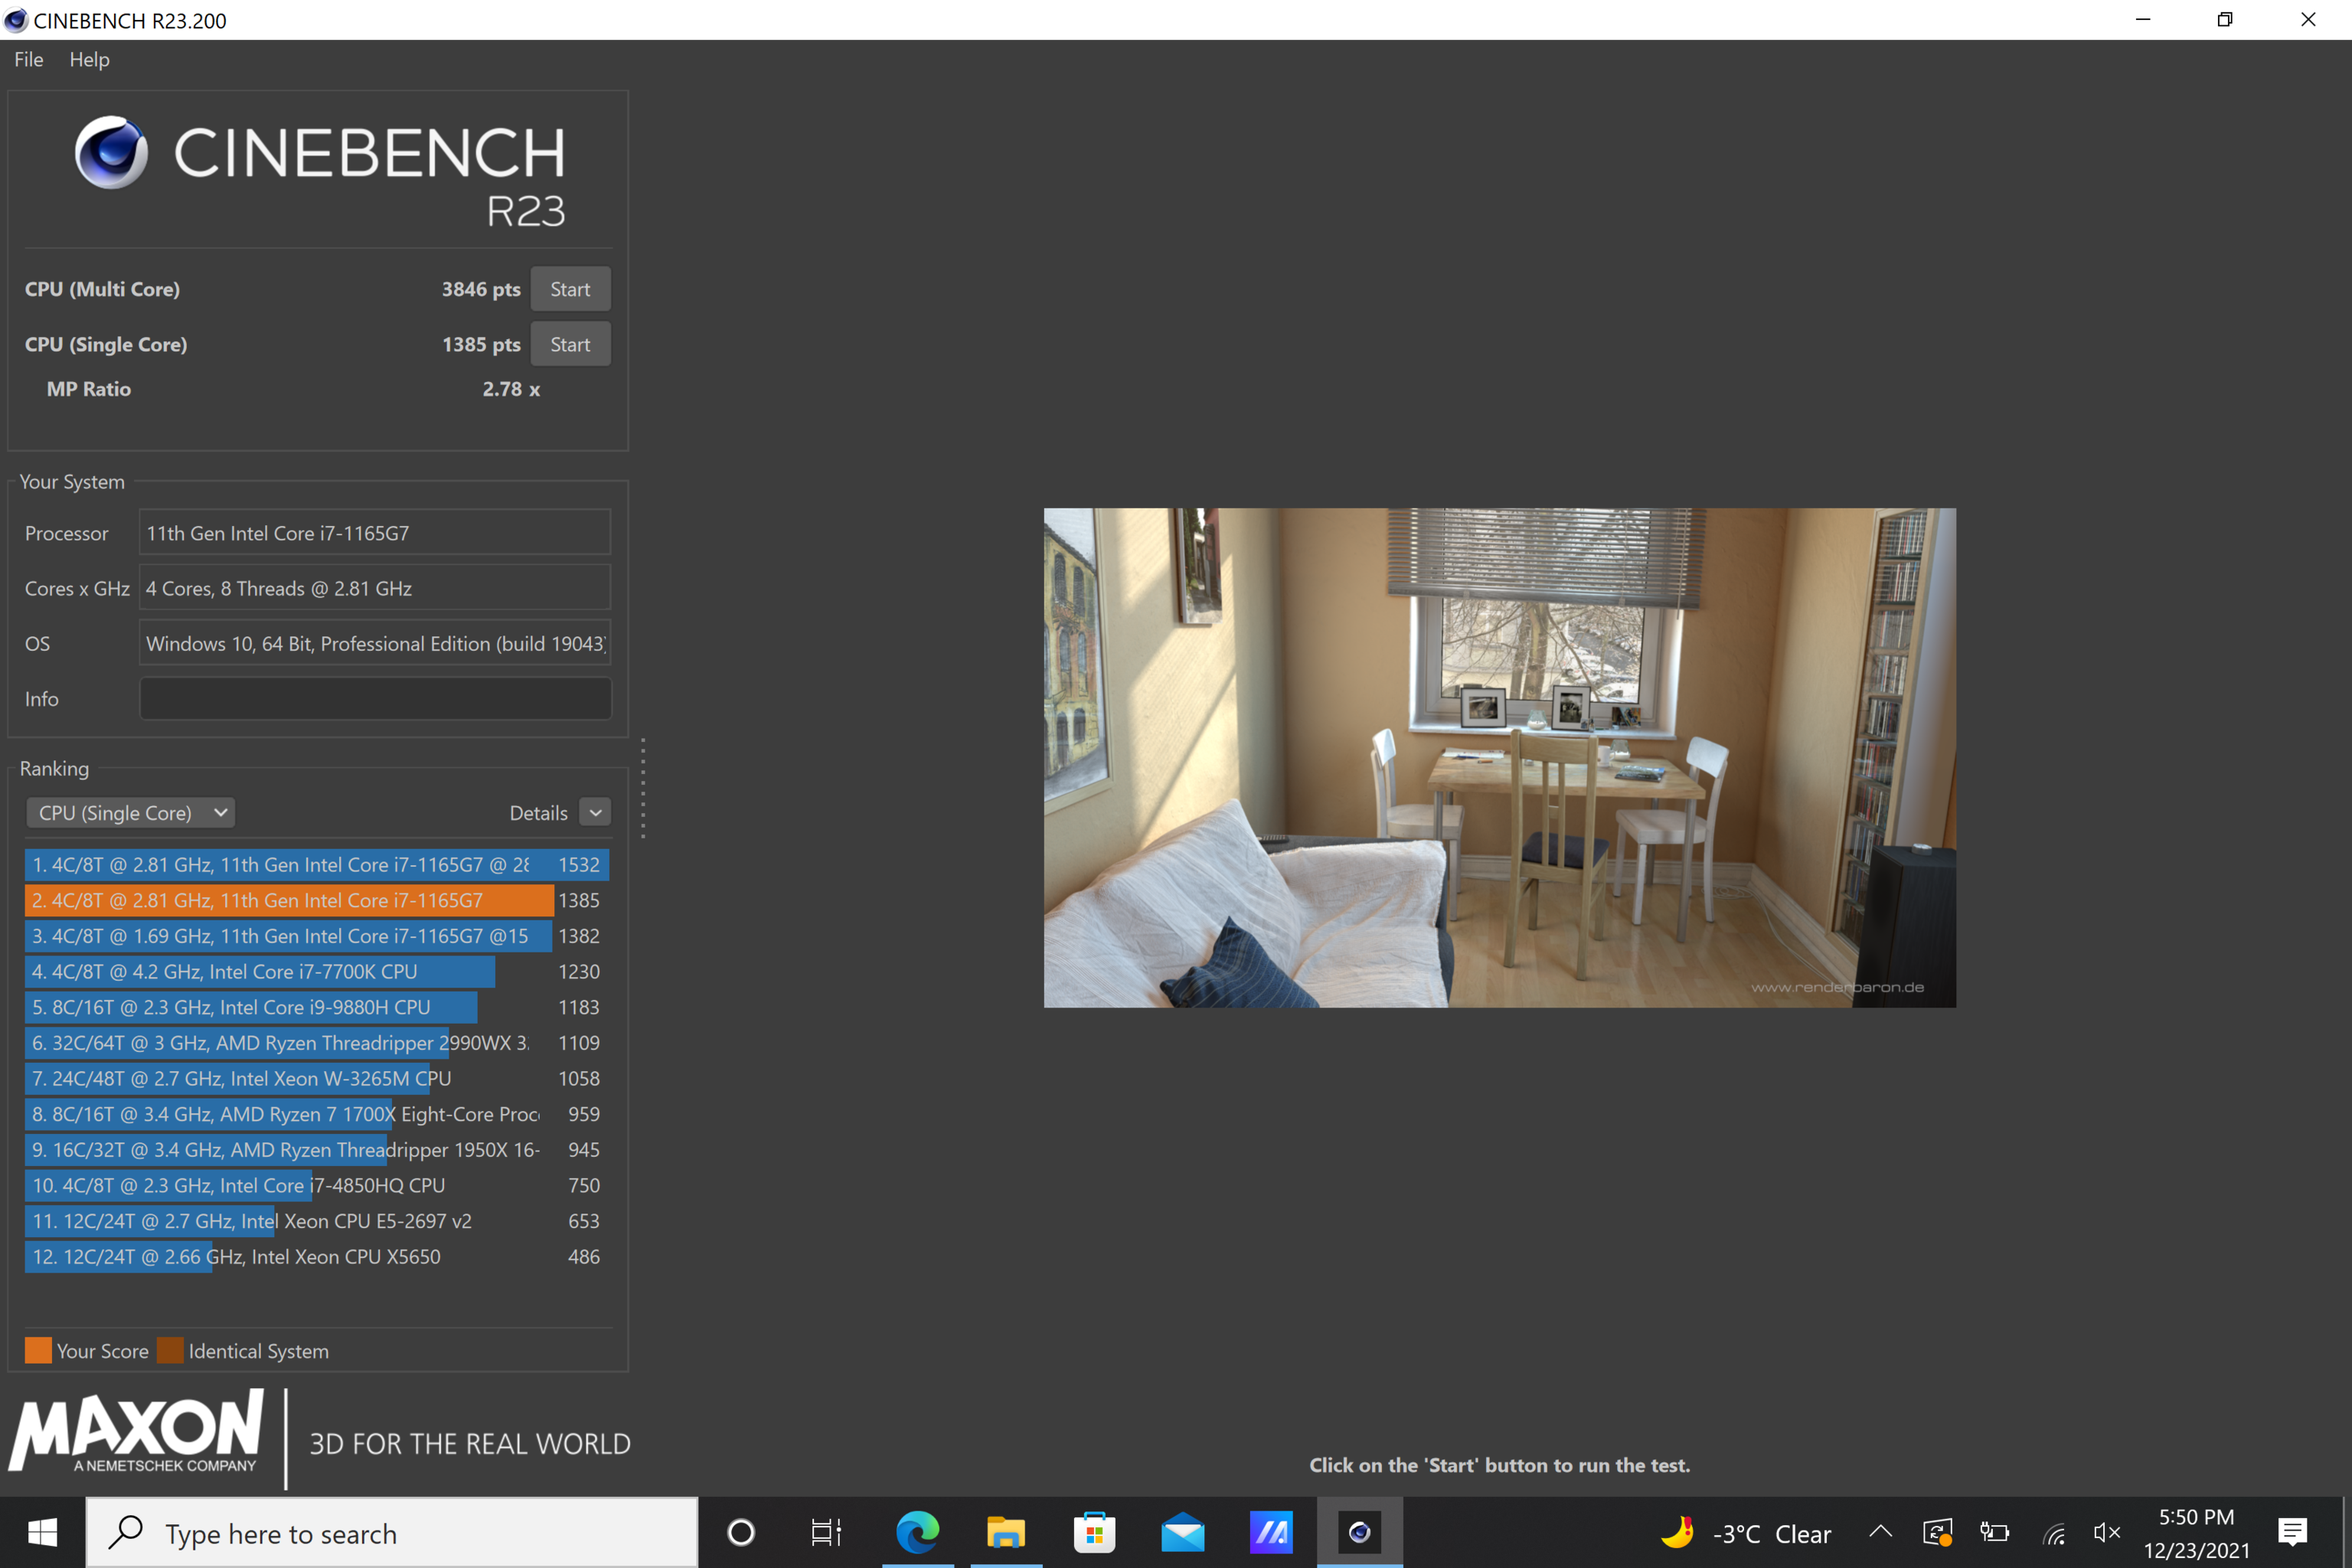Click the Info text field
Screen dimensions: 2352x1568
pos(375,699)
